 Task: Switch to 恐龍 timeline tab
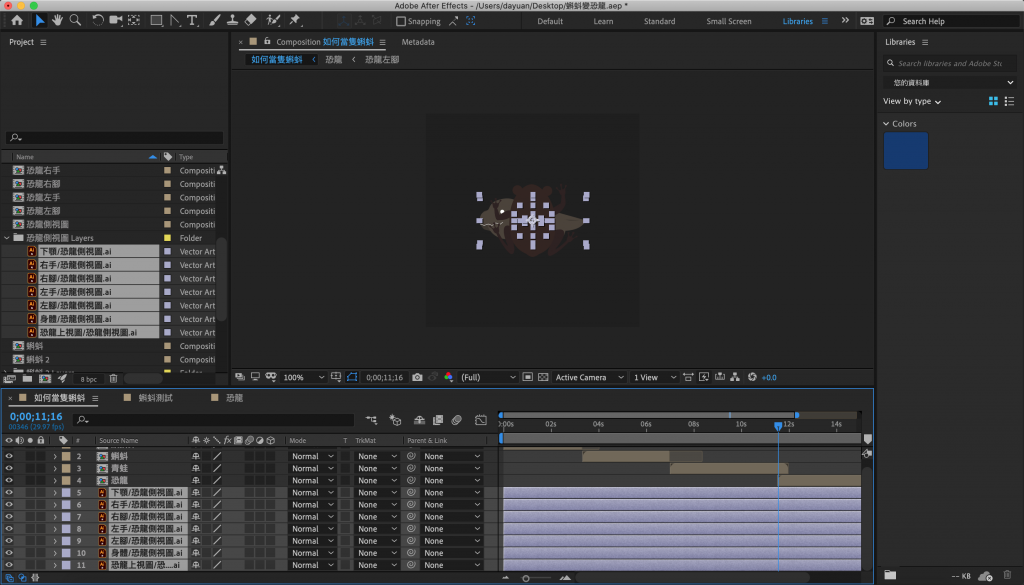pyautogui.click(x=234, y=398)
